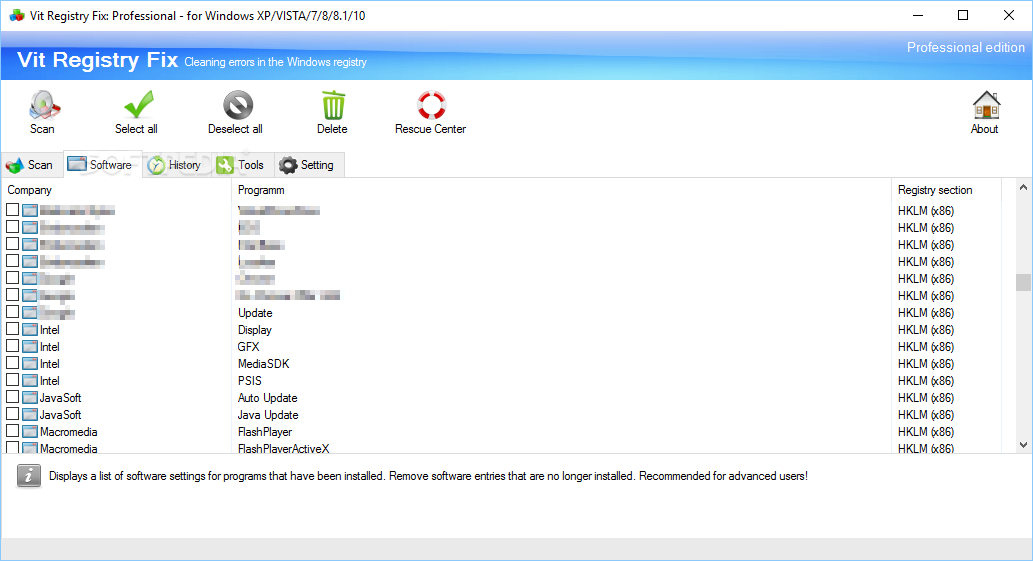1033x561 pixels.
Task: Click the window icon of Intel PSIS row
Action: [30, 381]
